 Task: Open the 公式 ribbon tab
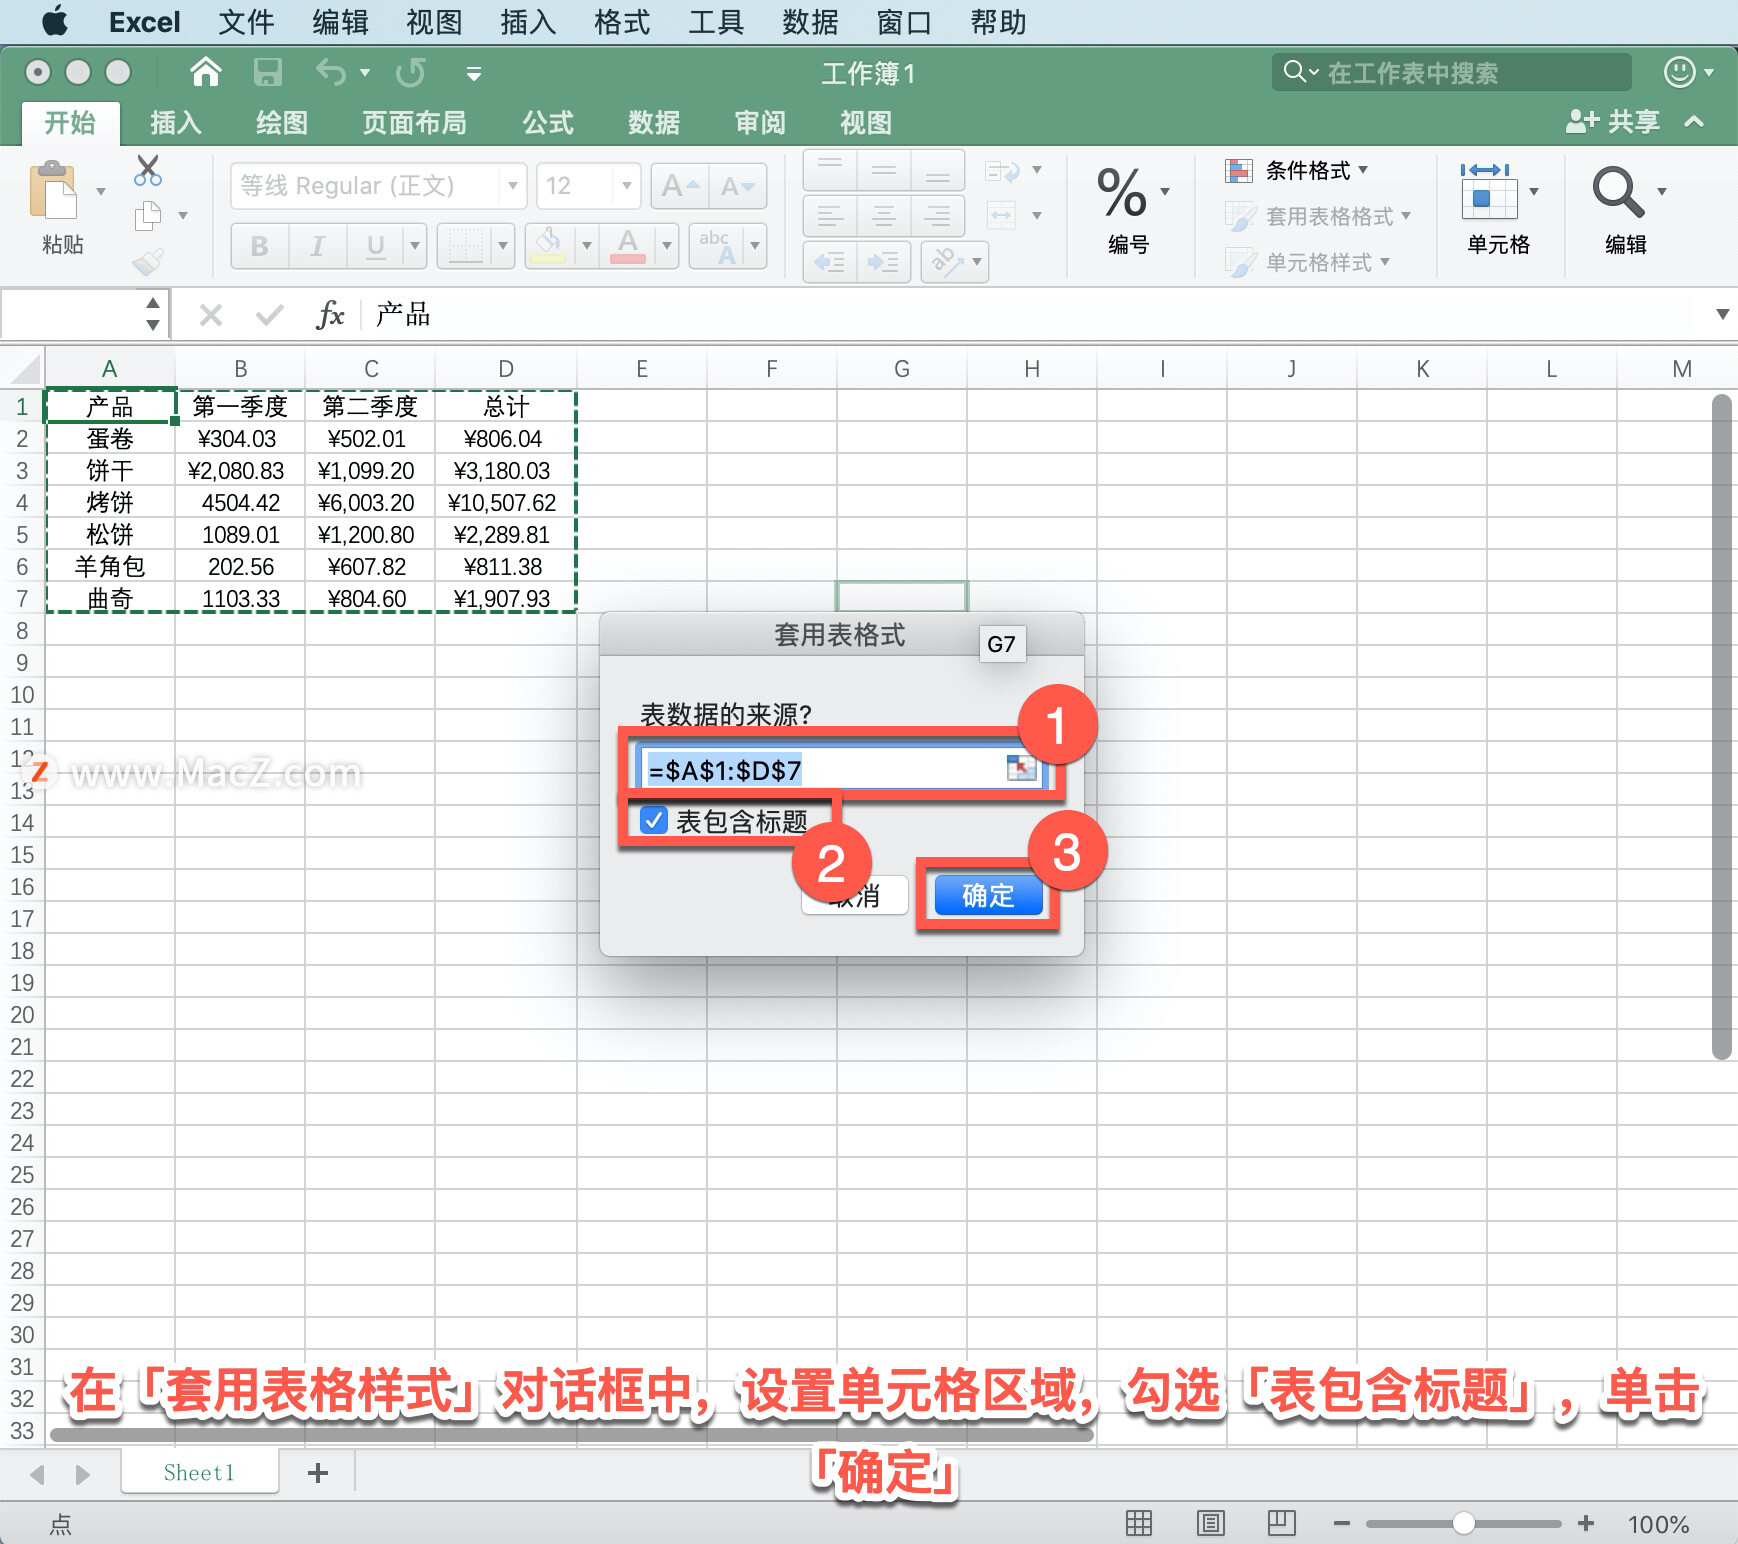(x=548, y=123)
